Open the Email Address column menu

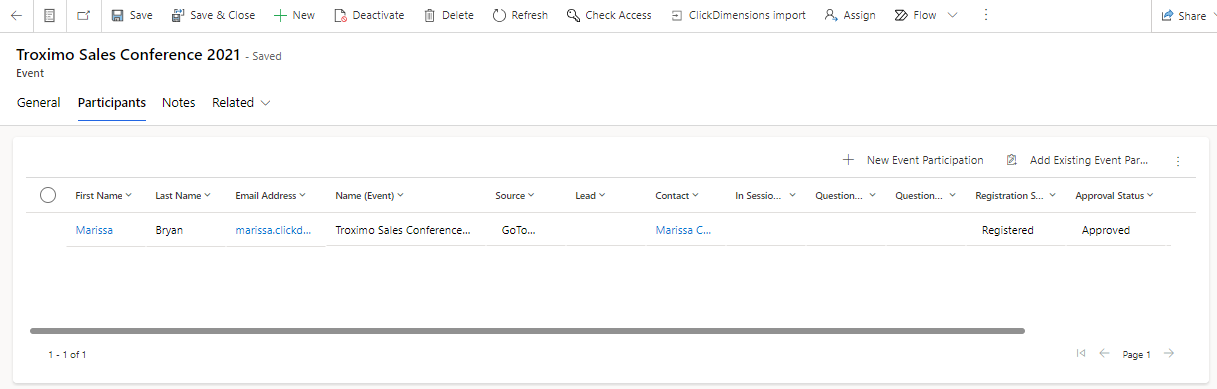[271, 196]
